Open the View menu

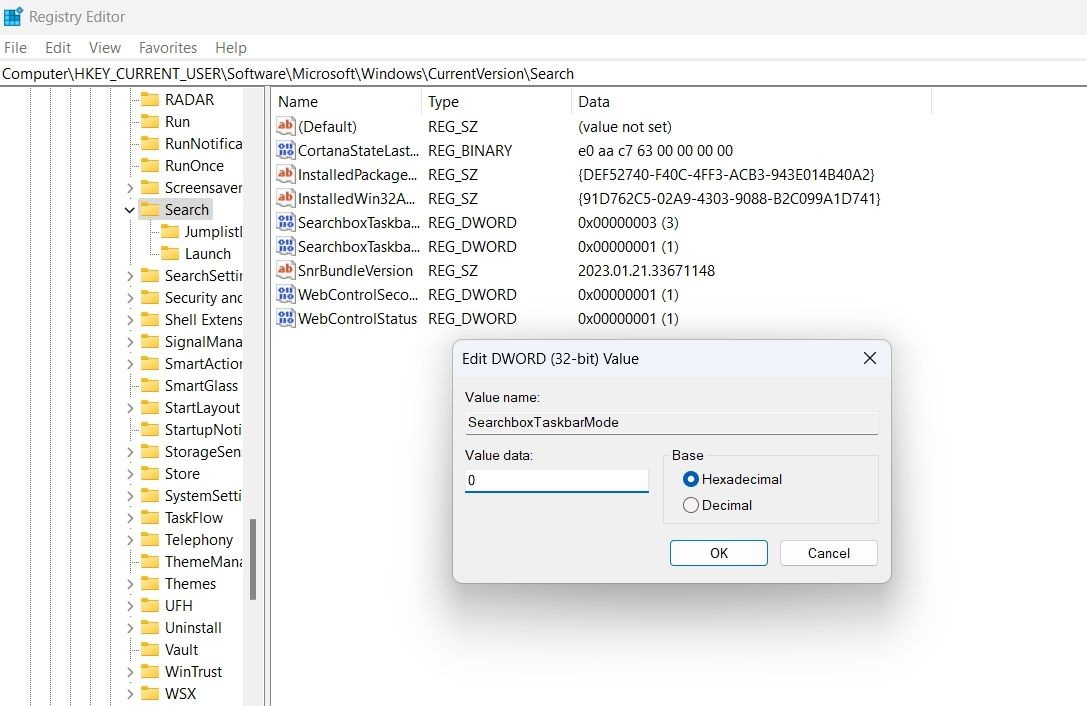tap(105, 48)
